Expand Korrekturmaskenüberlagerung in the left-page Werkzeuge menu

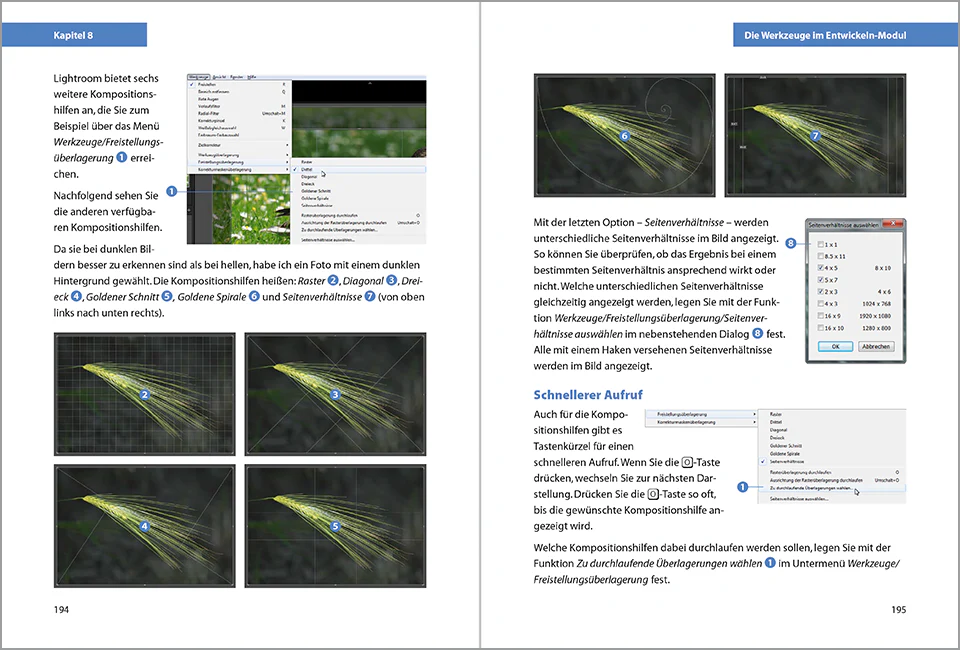(239, 170)
